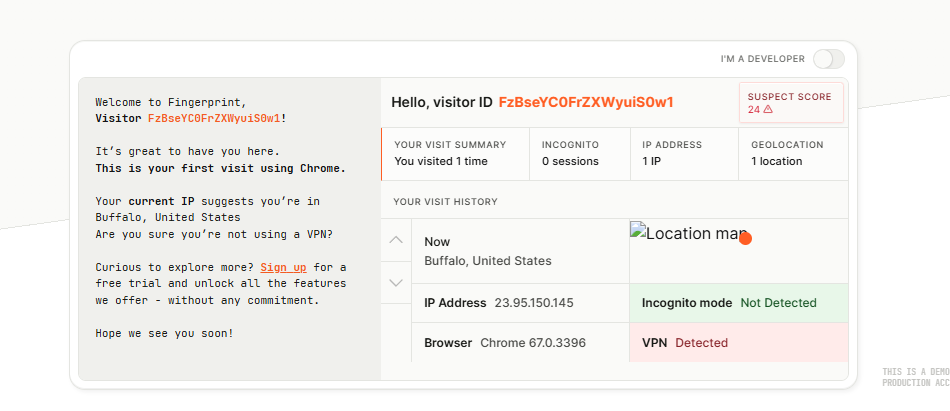950x411 pixels.
Task: Toggle the I'm a Developer switch
Action: coord(828,59)
